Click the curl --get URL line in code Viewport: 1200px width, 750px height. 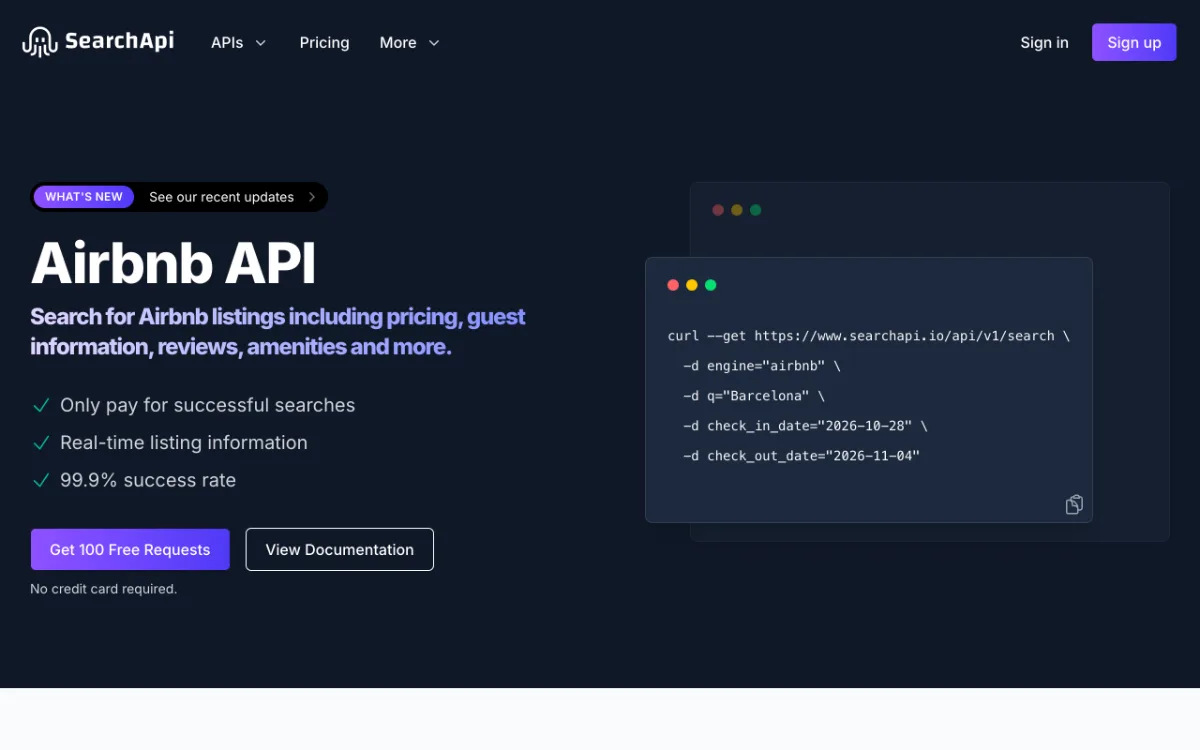click(x=869, y=336)
